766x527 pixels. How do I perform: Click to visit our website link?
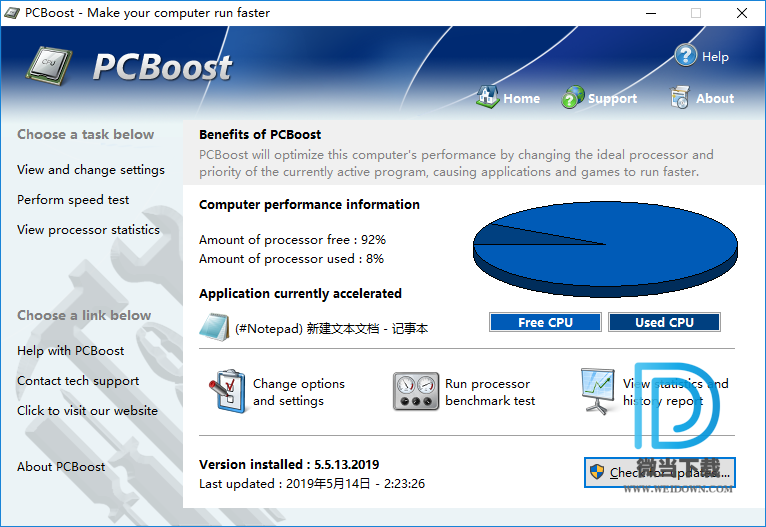(87, 411)
